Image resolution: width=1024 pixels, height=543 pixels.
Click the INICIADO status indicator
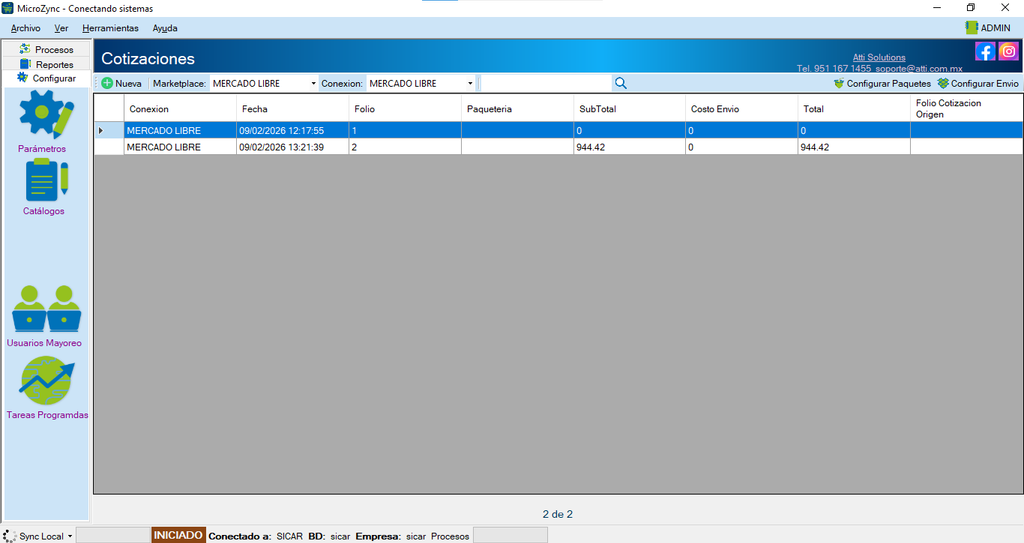click(178, 535)
